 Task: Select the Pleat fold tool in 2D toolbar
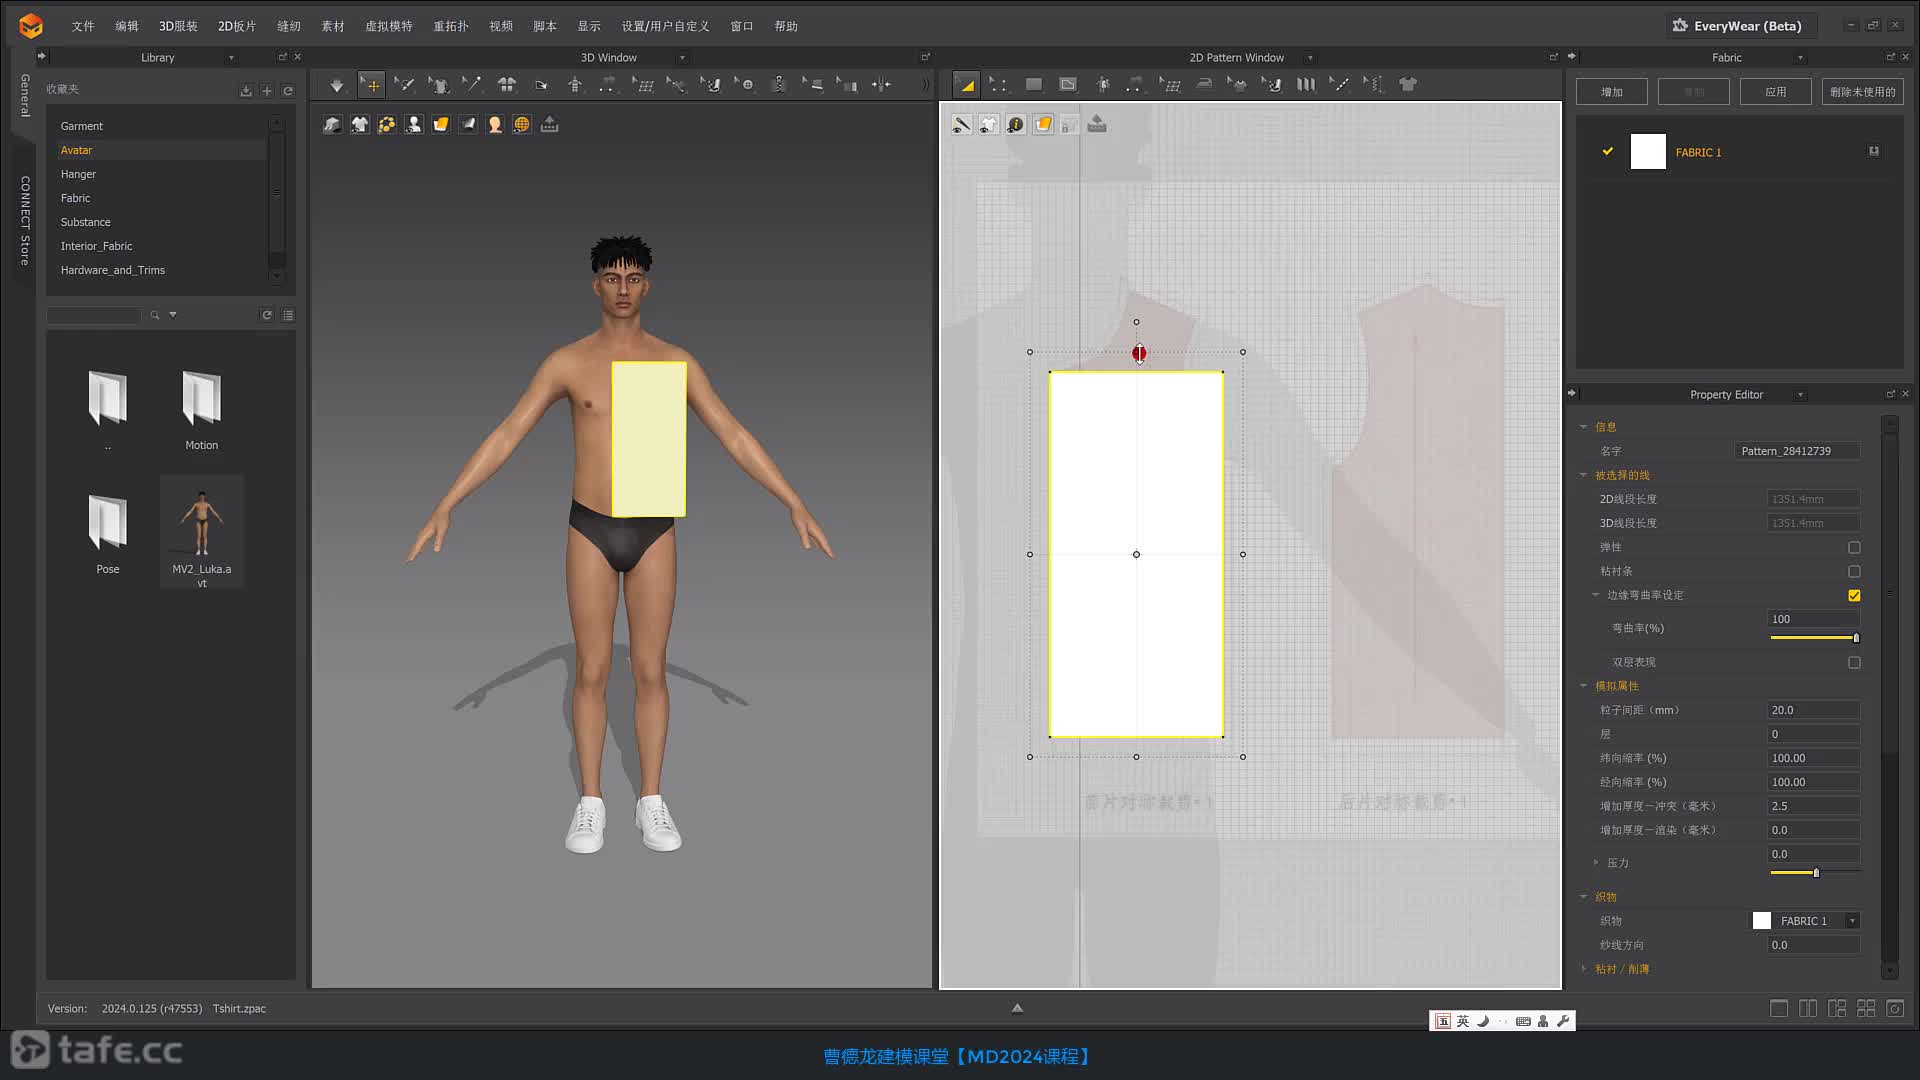coord(1306,85)
